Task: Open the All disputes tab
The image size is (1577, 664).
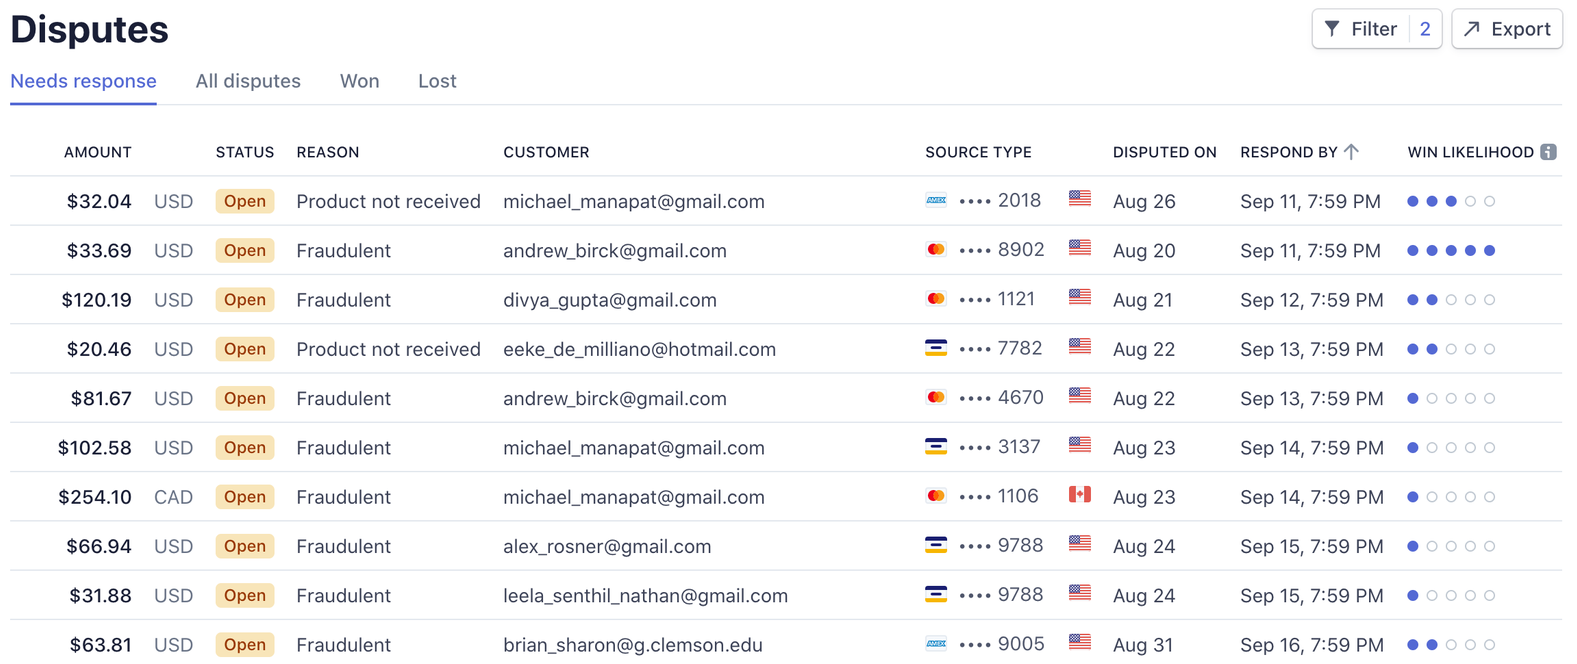Action: [x=248, y=81]
